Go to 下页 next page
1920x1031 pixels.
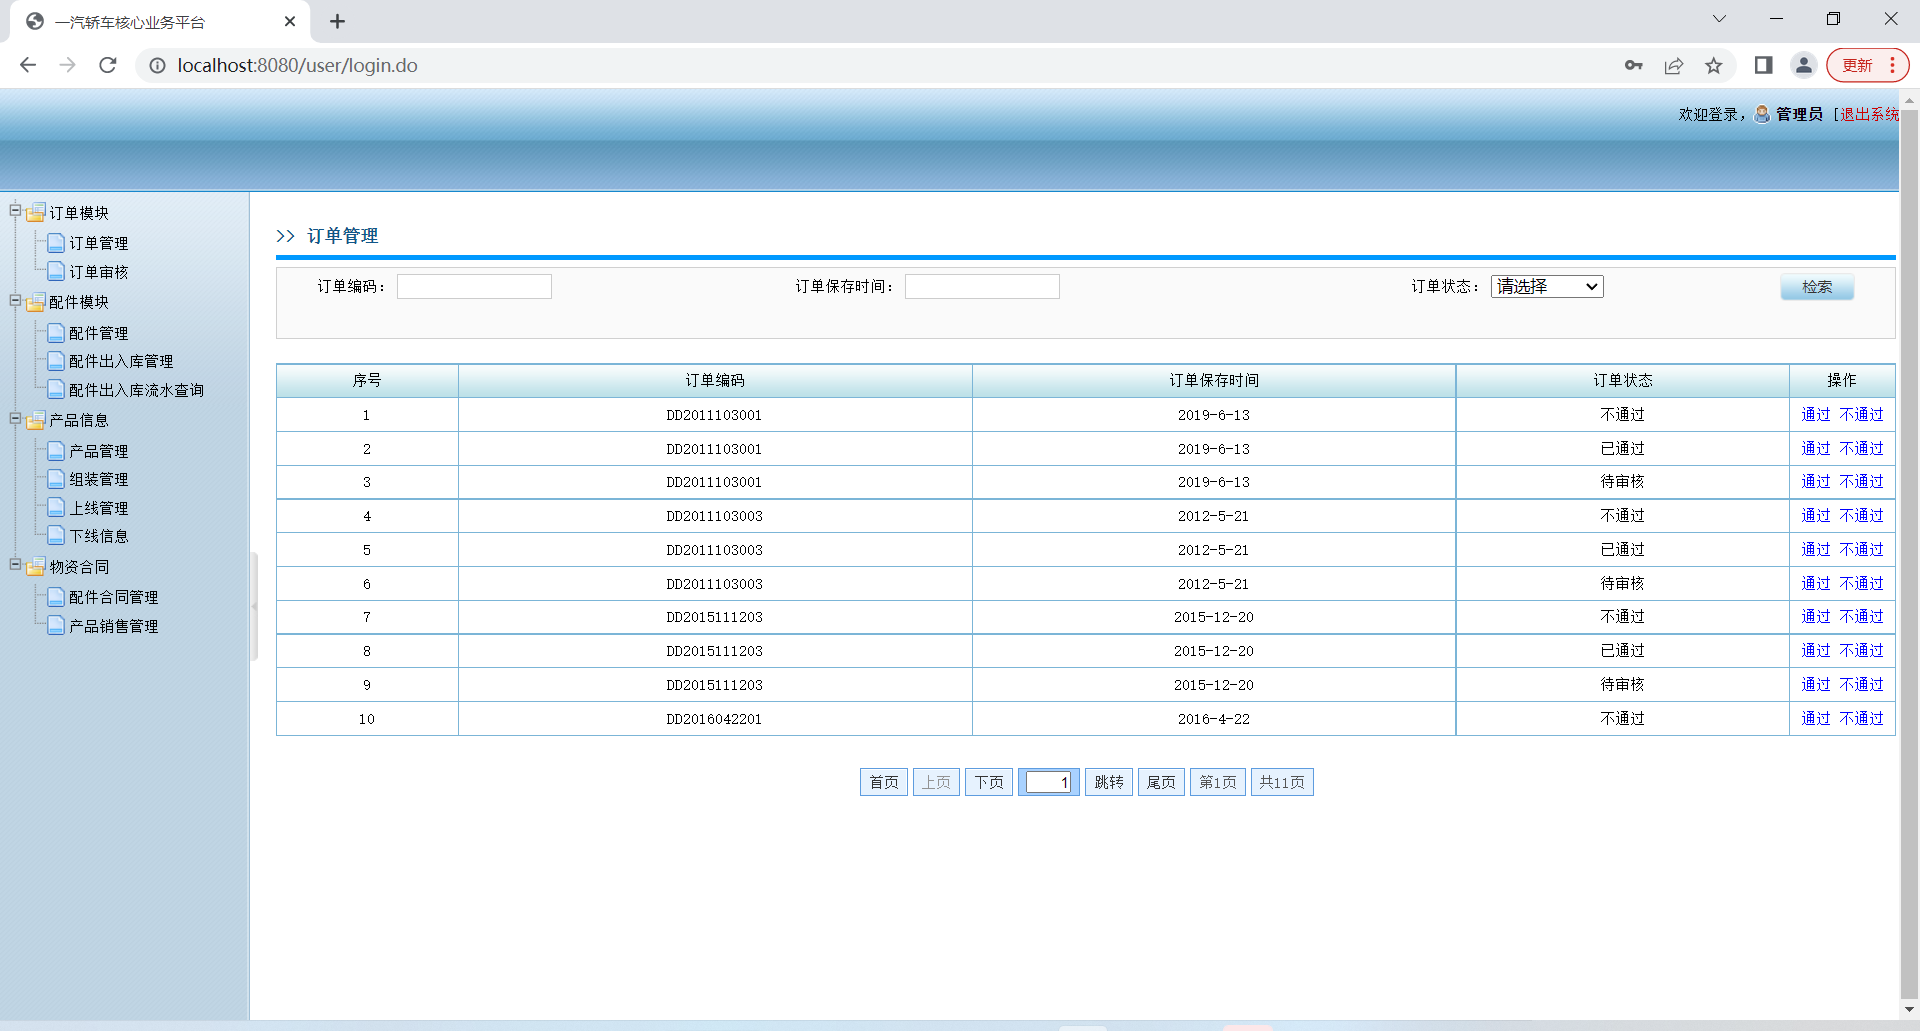pyautogui.click(x=989, y=782)
